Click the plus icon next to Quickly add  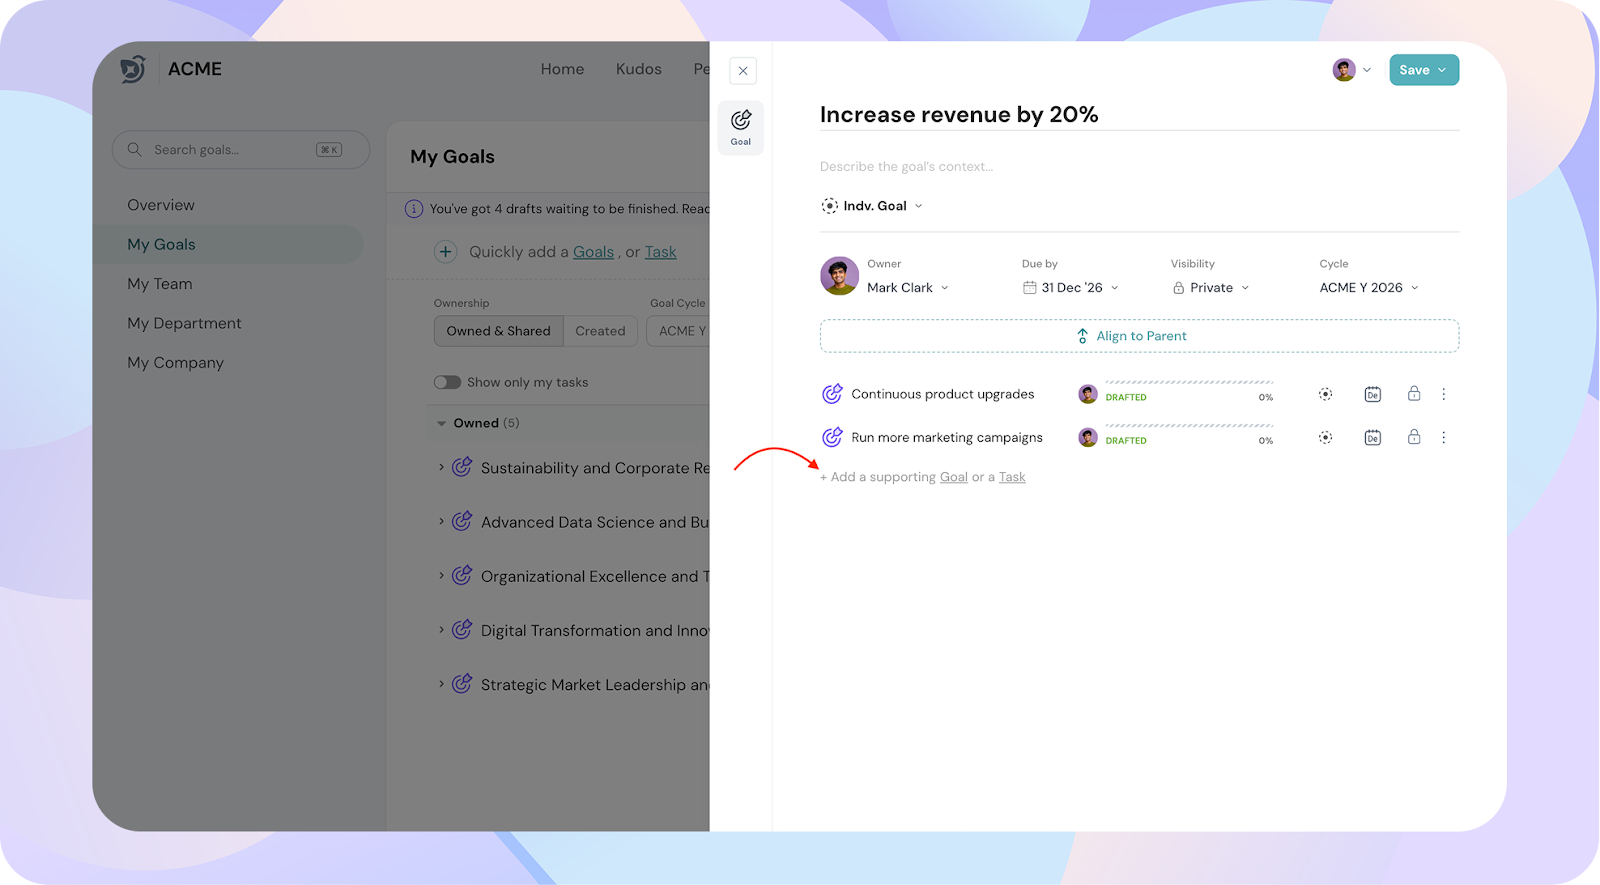click(446, 252)
